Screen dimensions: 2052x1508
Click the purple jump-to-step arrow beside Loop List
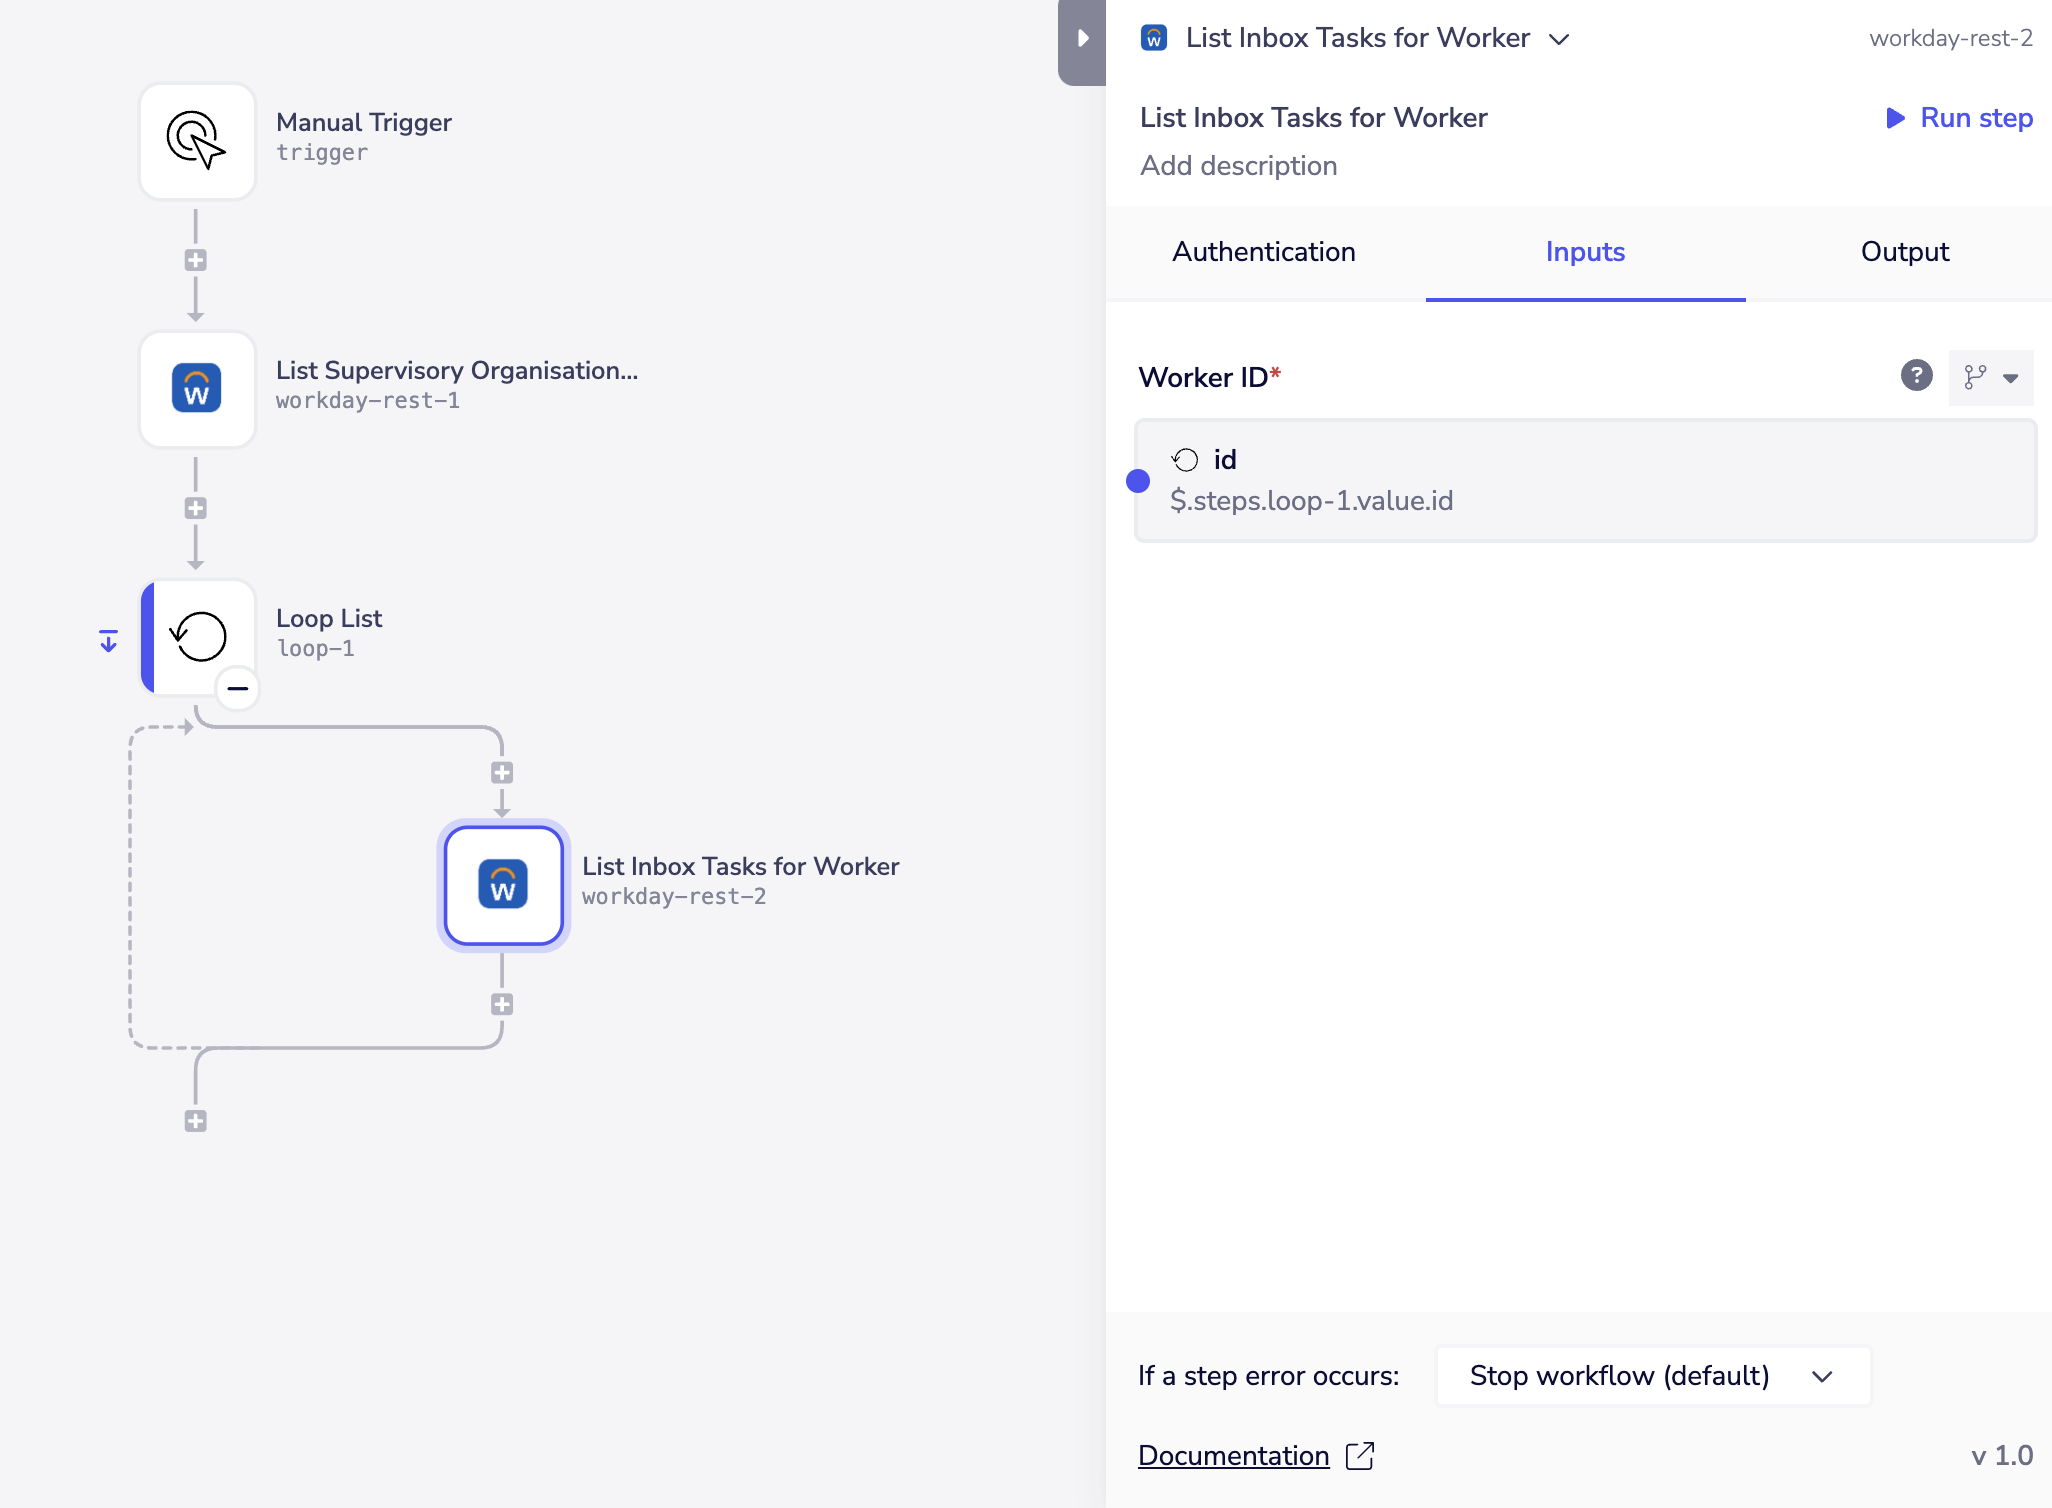[x=109, y=641]
